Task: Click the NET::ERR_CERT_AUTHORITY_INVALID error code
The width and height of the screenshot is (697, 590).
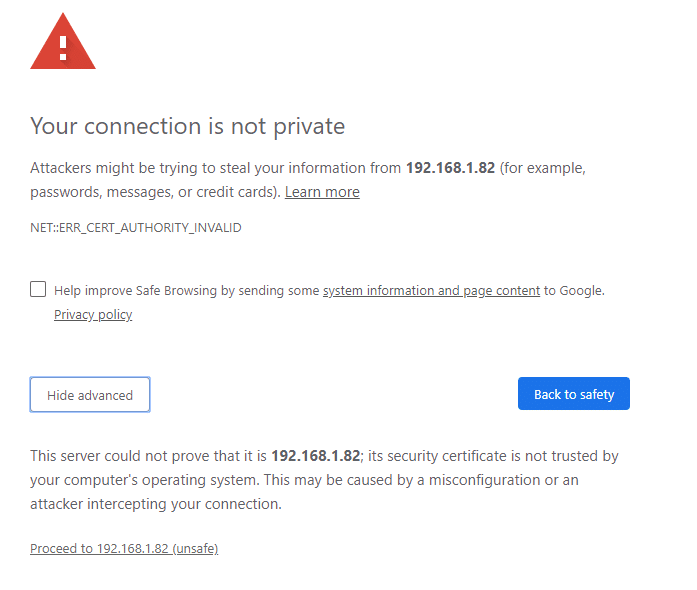Action: [136, 228]
